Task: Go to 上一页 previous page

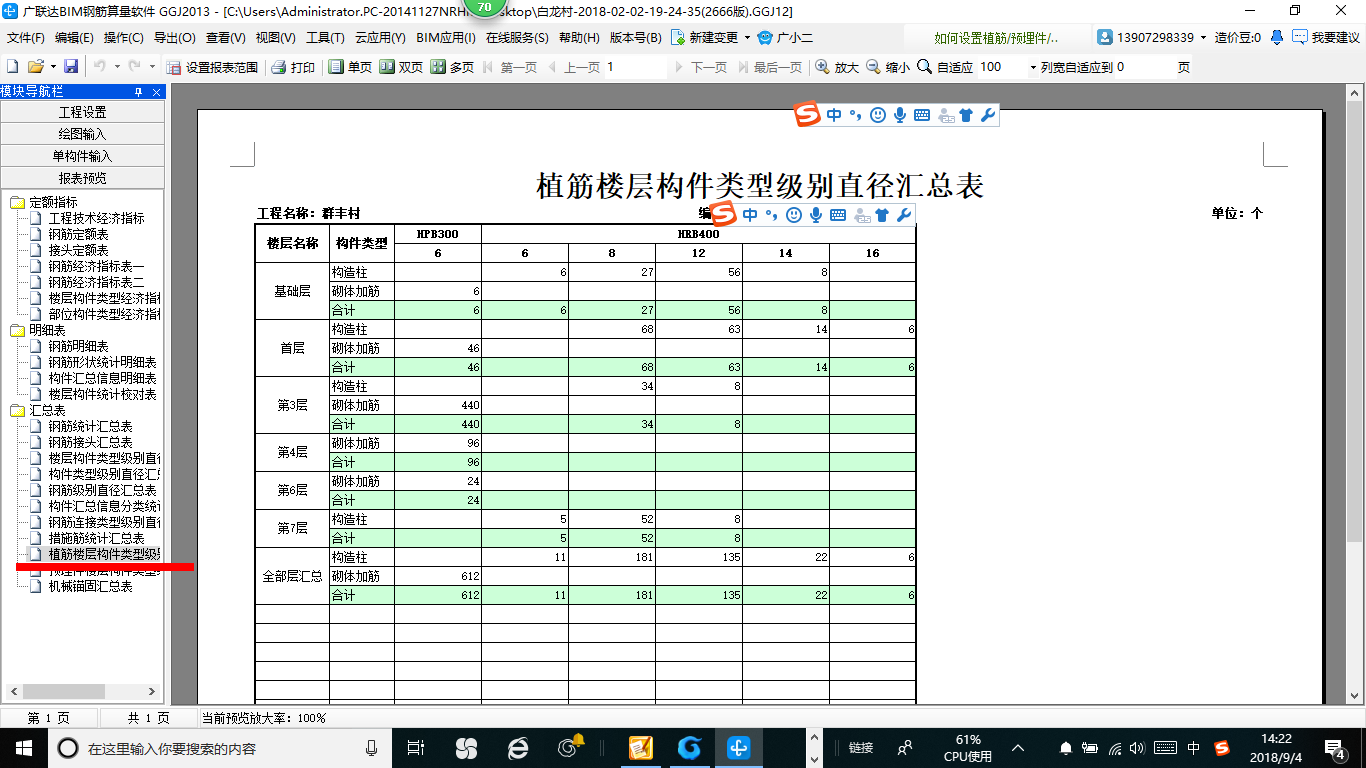Action: pos(573,67)
